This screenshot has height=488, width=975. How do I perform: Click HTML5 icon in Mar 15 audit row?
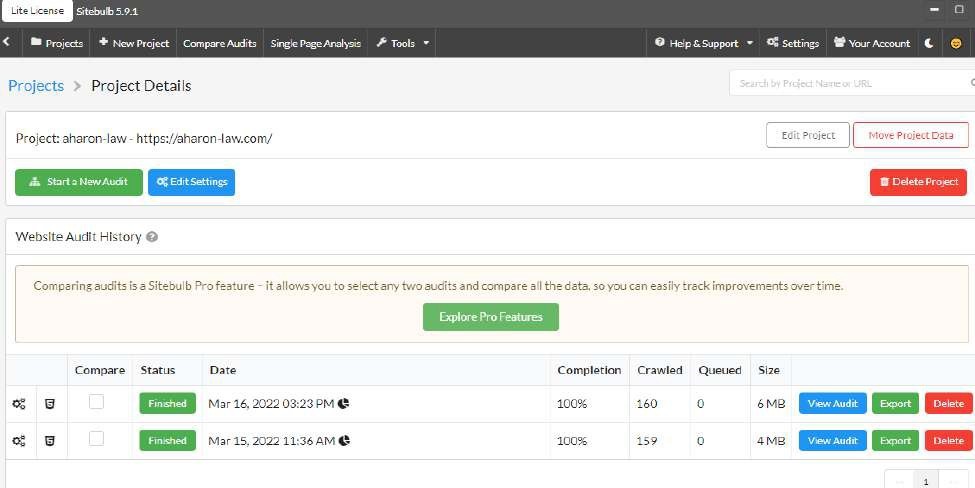coord(50,441)
